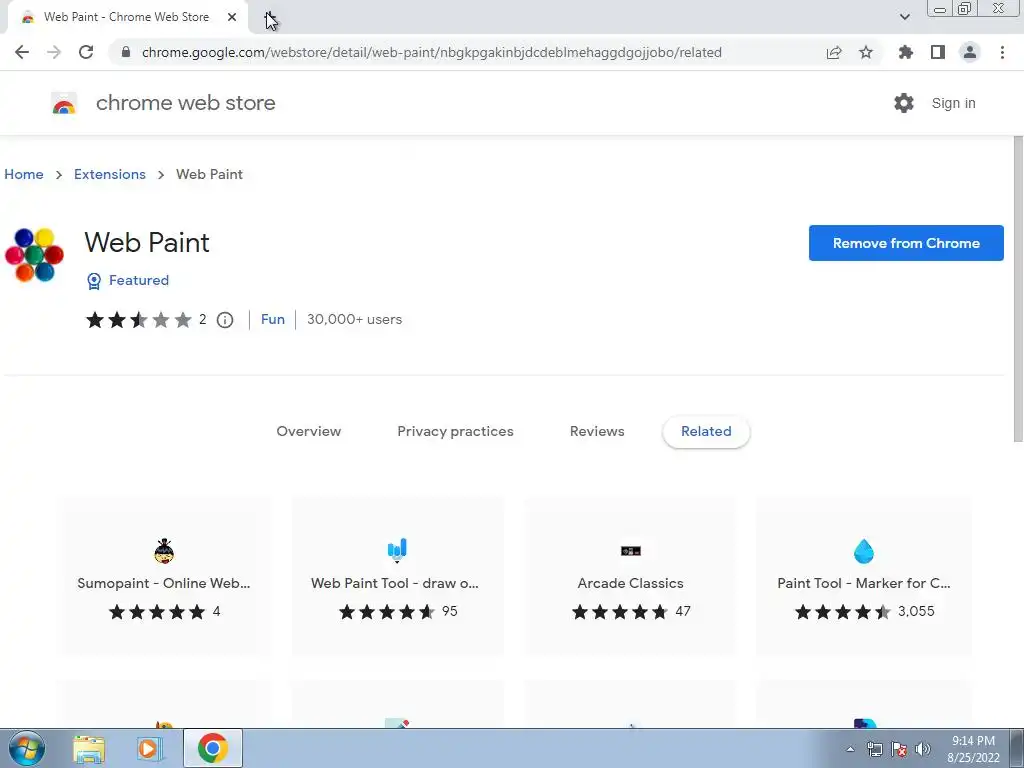Close the Web Paint browser tab
Screen dimensions: 1024x768
point(232,17)
